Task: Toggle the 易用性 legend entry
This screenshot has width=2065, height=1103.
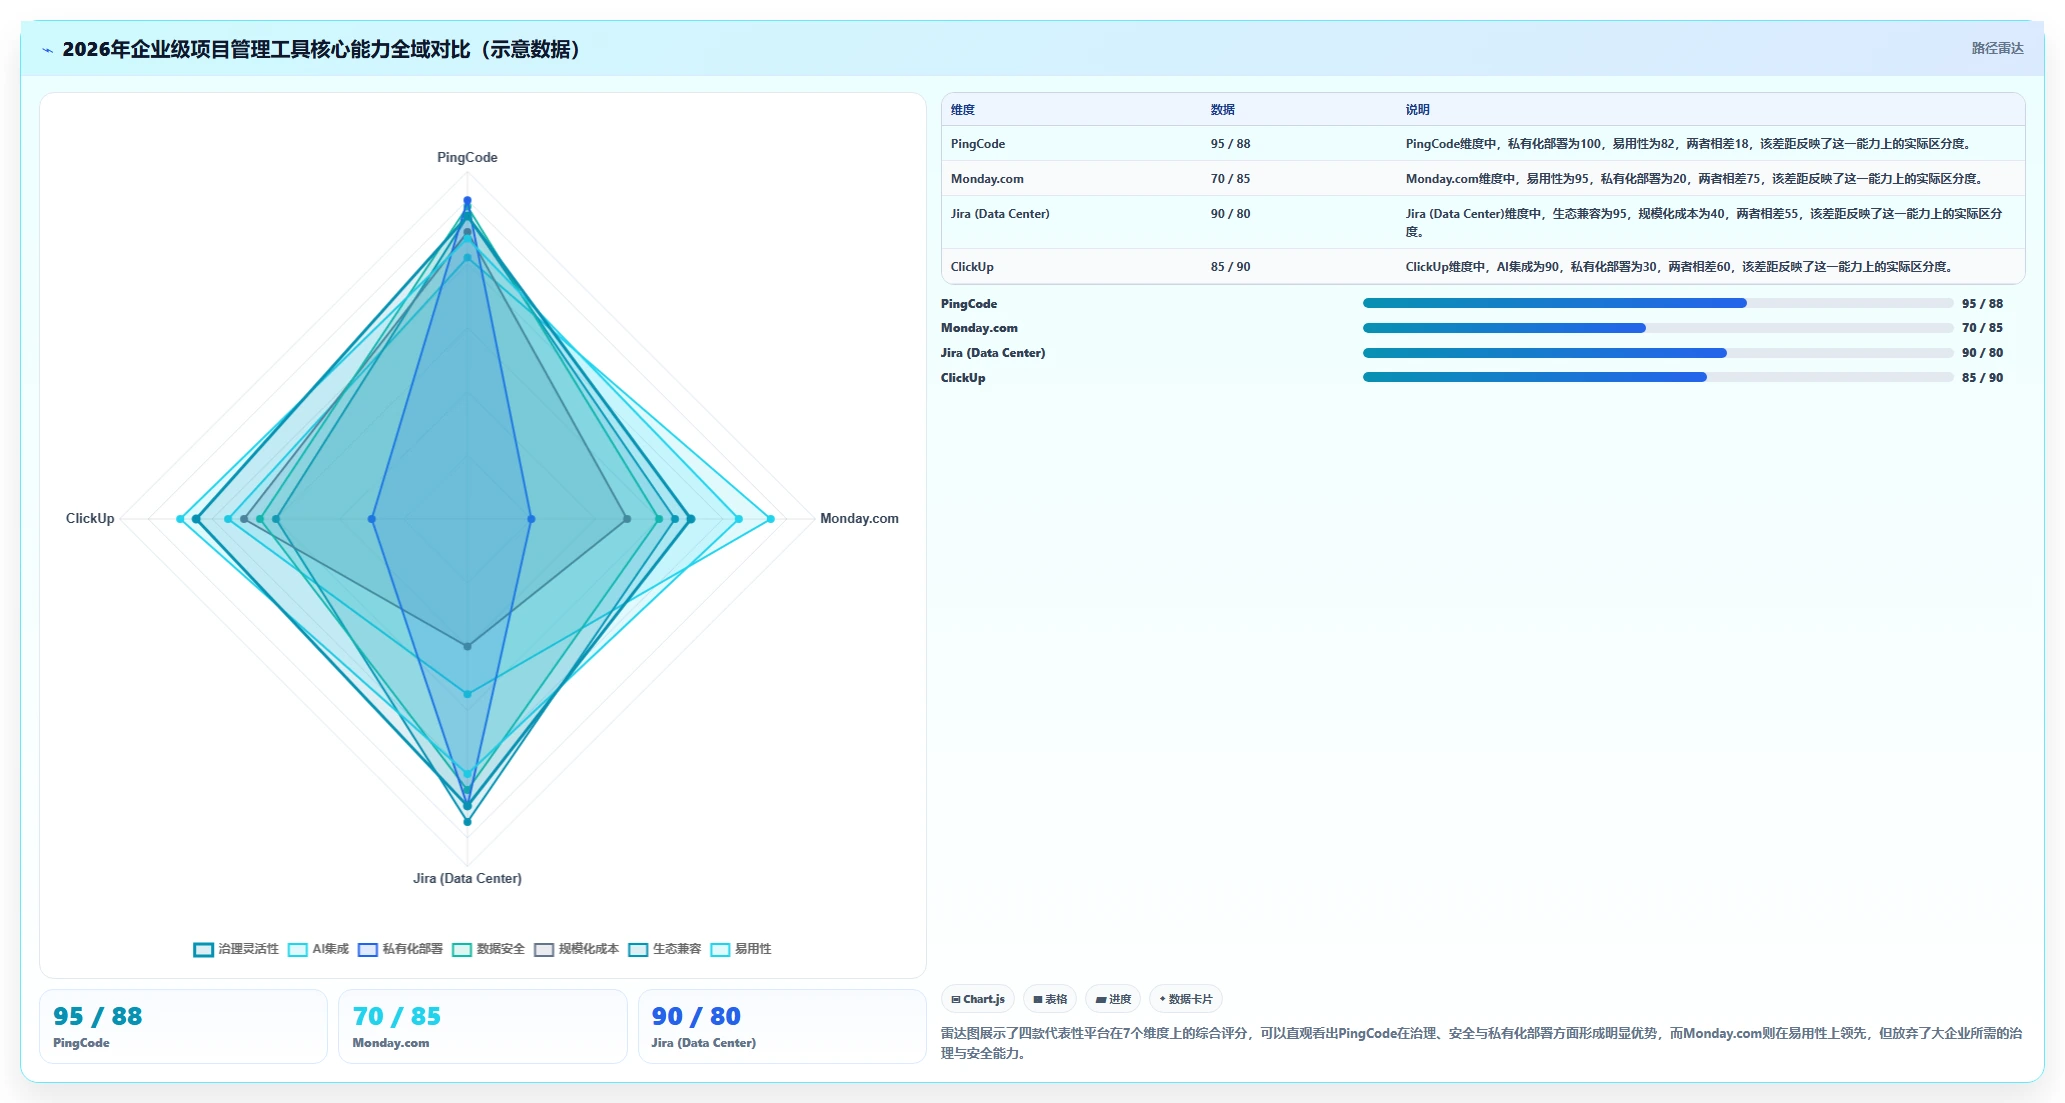Action: (x=740, y=949)
